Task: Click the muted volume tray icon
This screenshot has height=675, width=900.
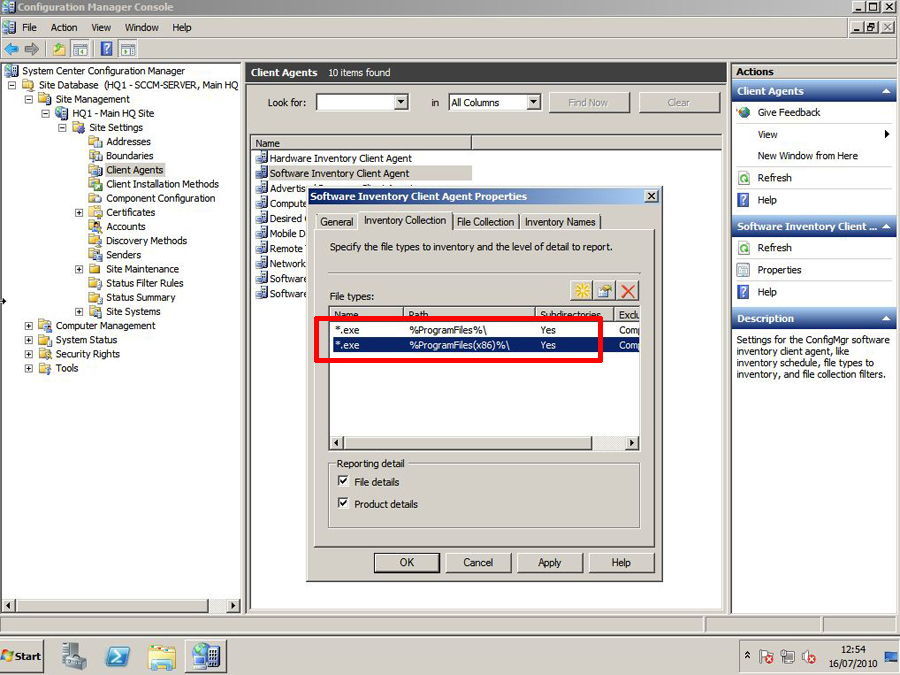Action: point(809,656)
